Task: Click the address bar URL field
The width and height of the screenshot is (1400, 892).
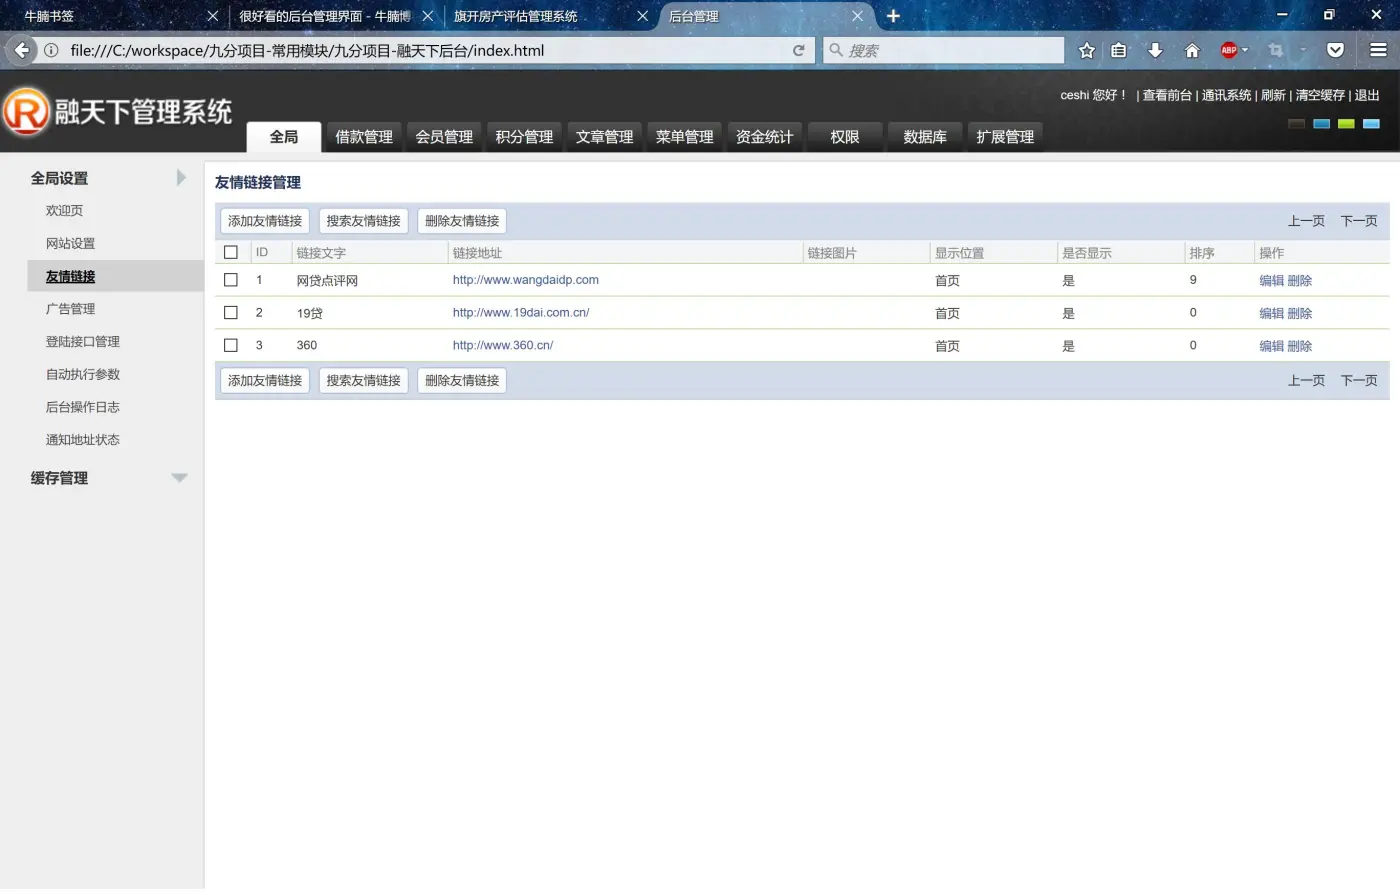Action: (x=425, y=50)
